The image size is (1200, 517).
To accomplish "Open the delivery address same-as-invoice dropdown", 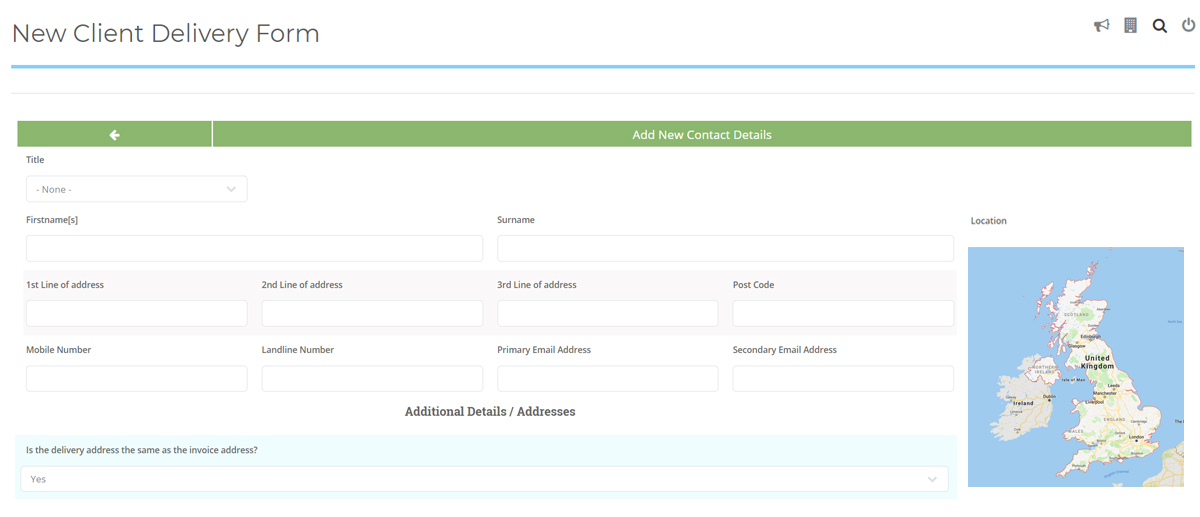I will point(484,479).
